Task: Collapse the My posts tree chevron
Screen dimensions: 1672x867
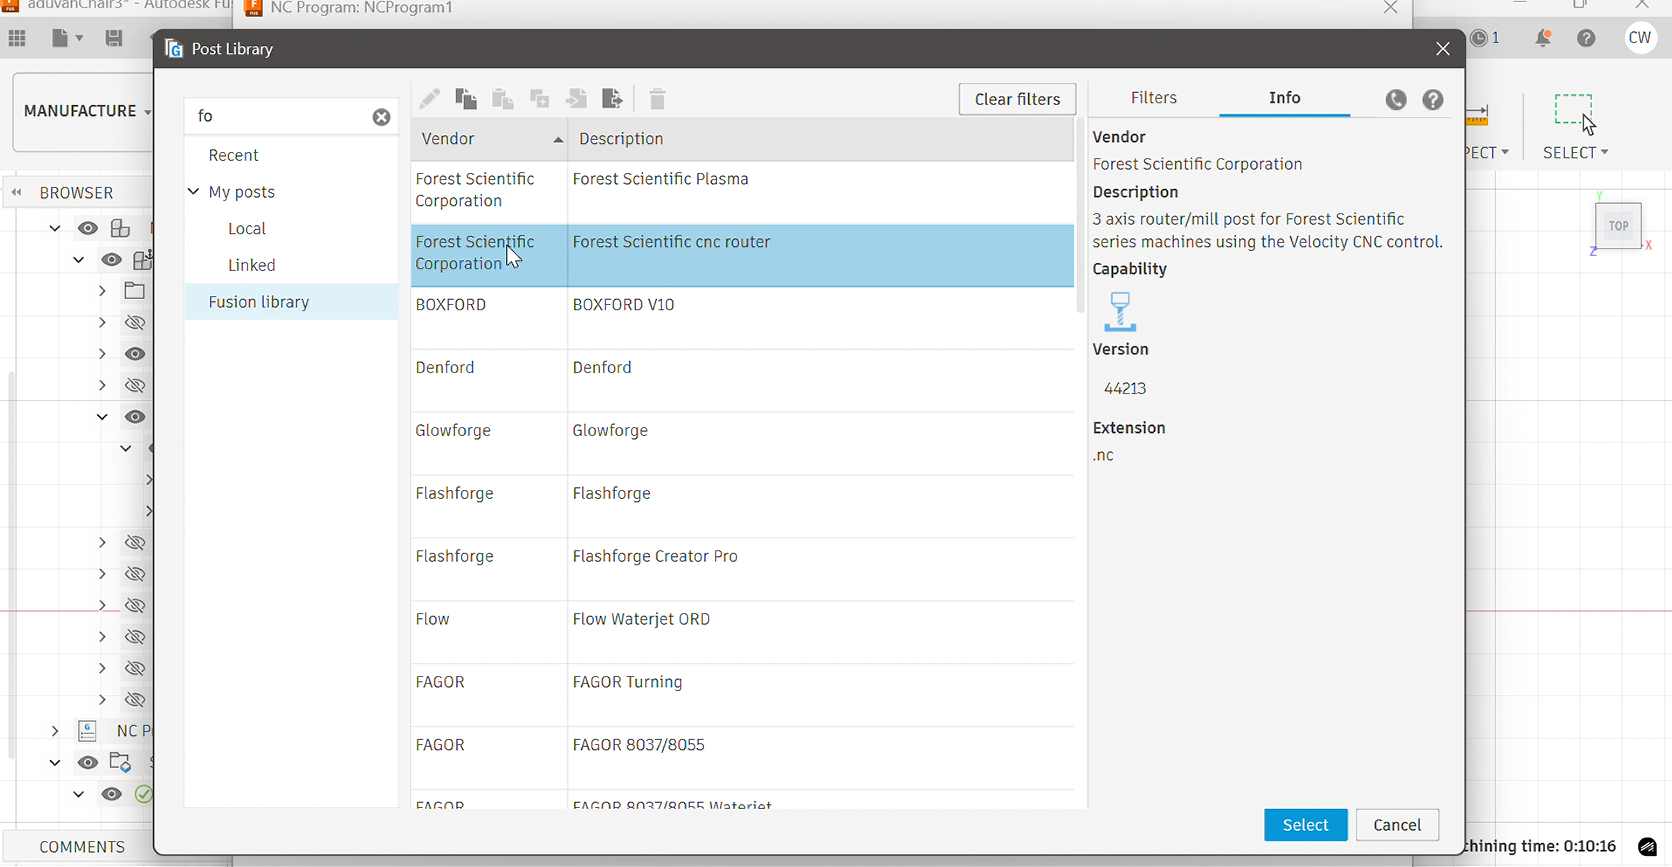Action: [x=194, y=191]
